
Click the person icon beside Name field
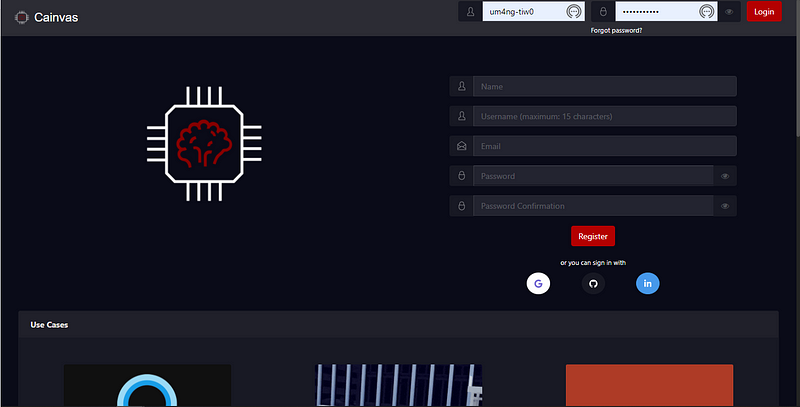(x=462, y=86)
